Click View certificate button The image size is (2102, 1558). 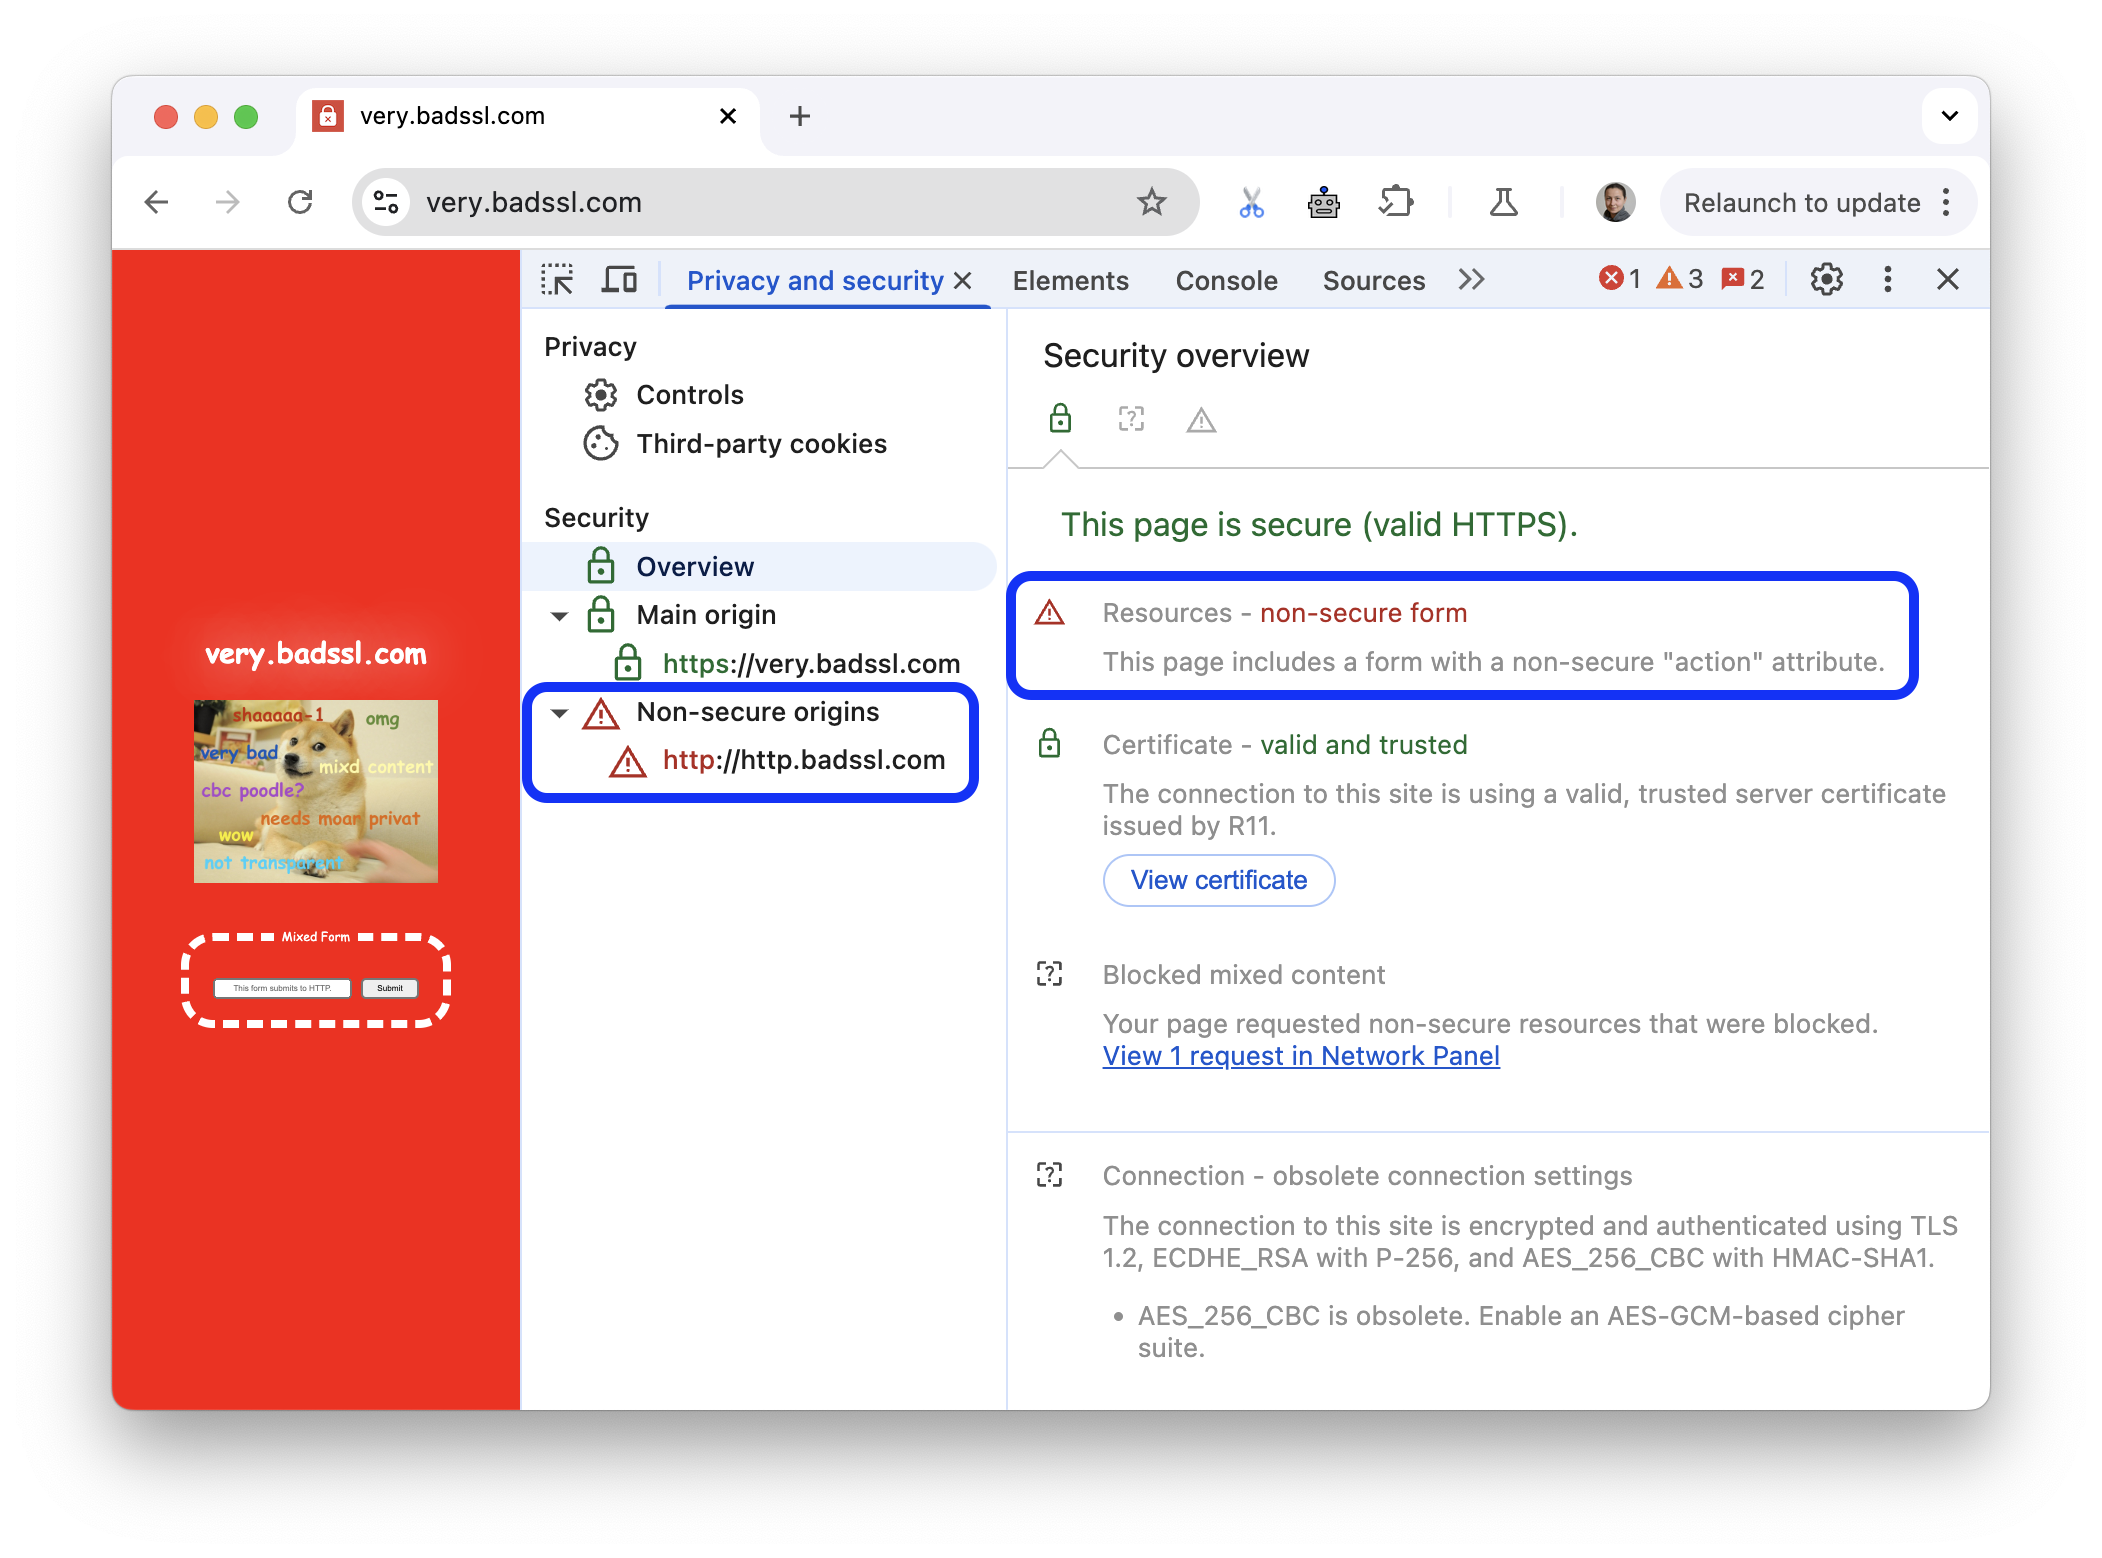click(x=1219, y=879)
